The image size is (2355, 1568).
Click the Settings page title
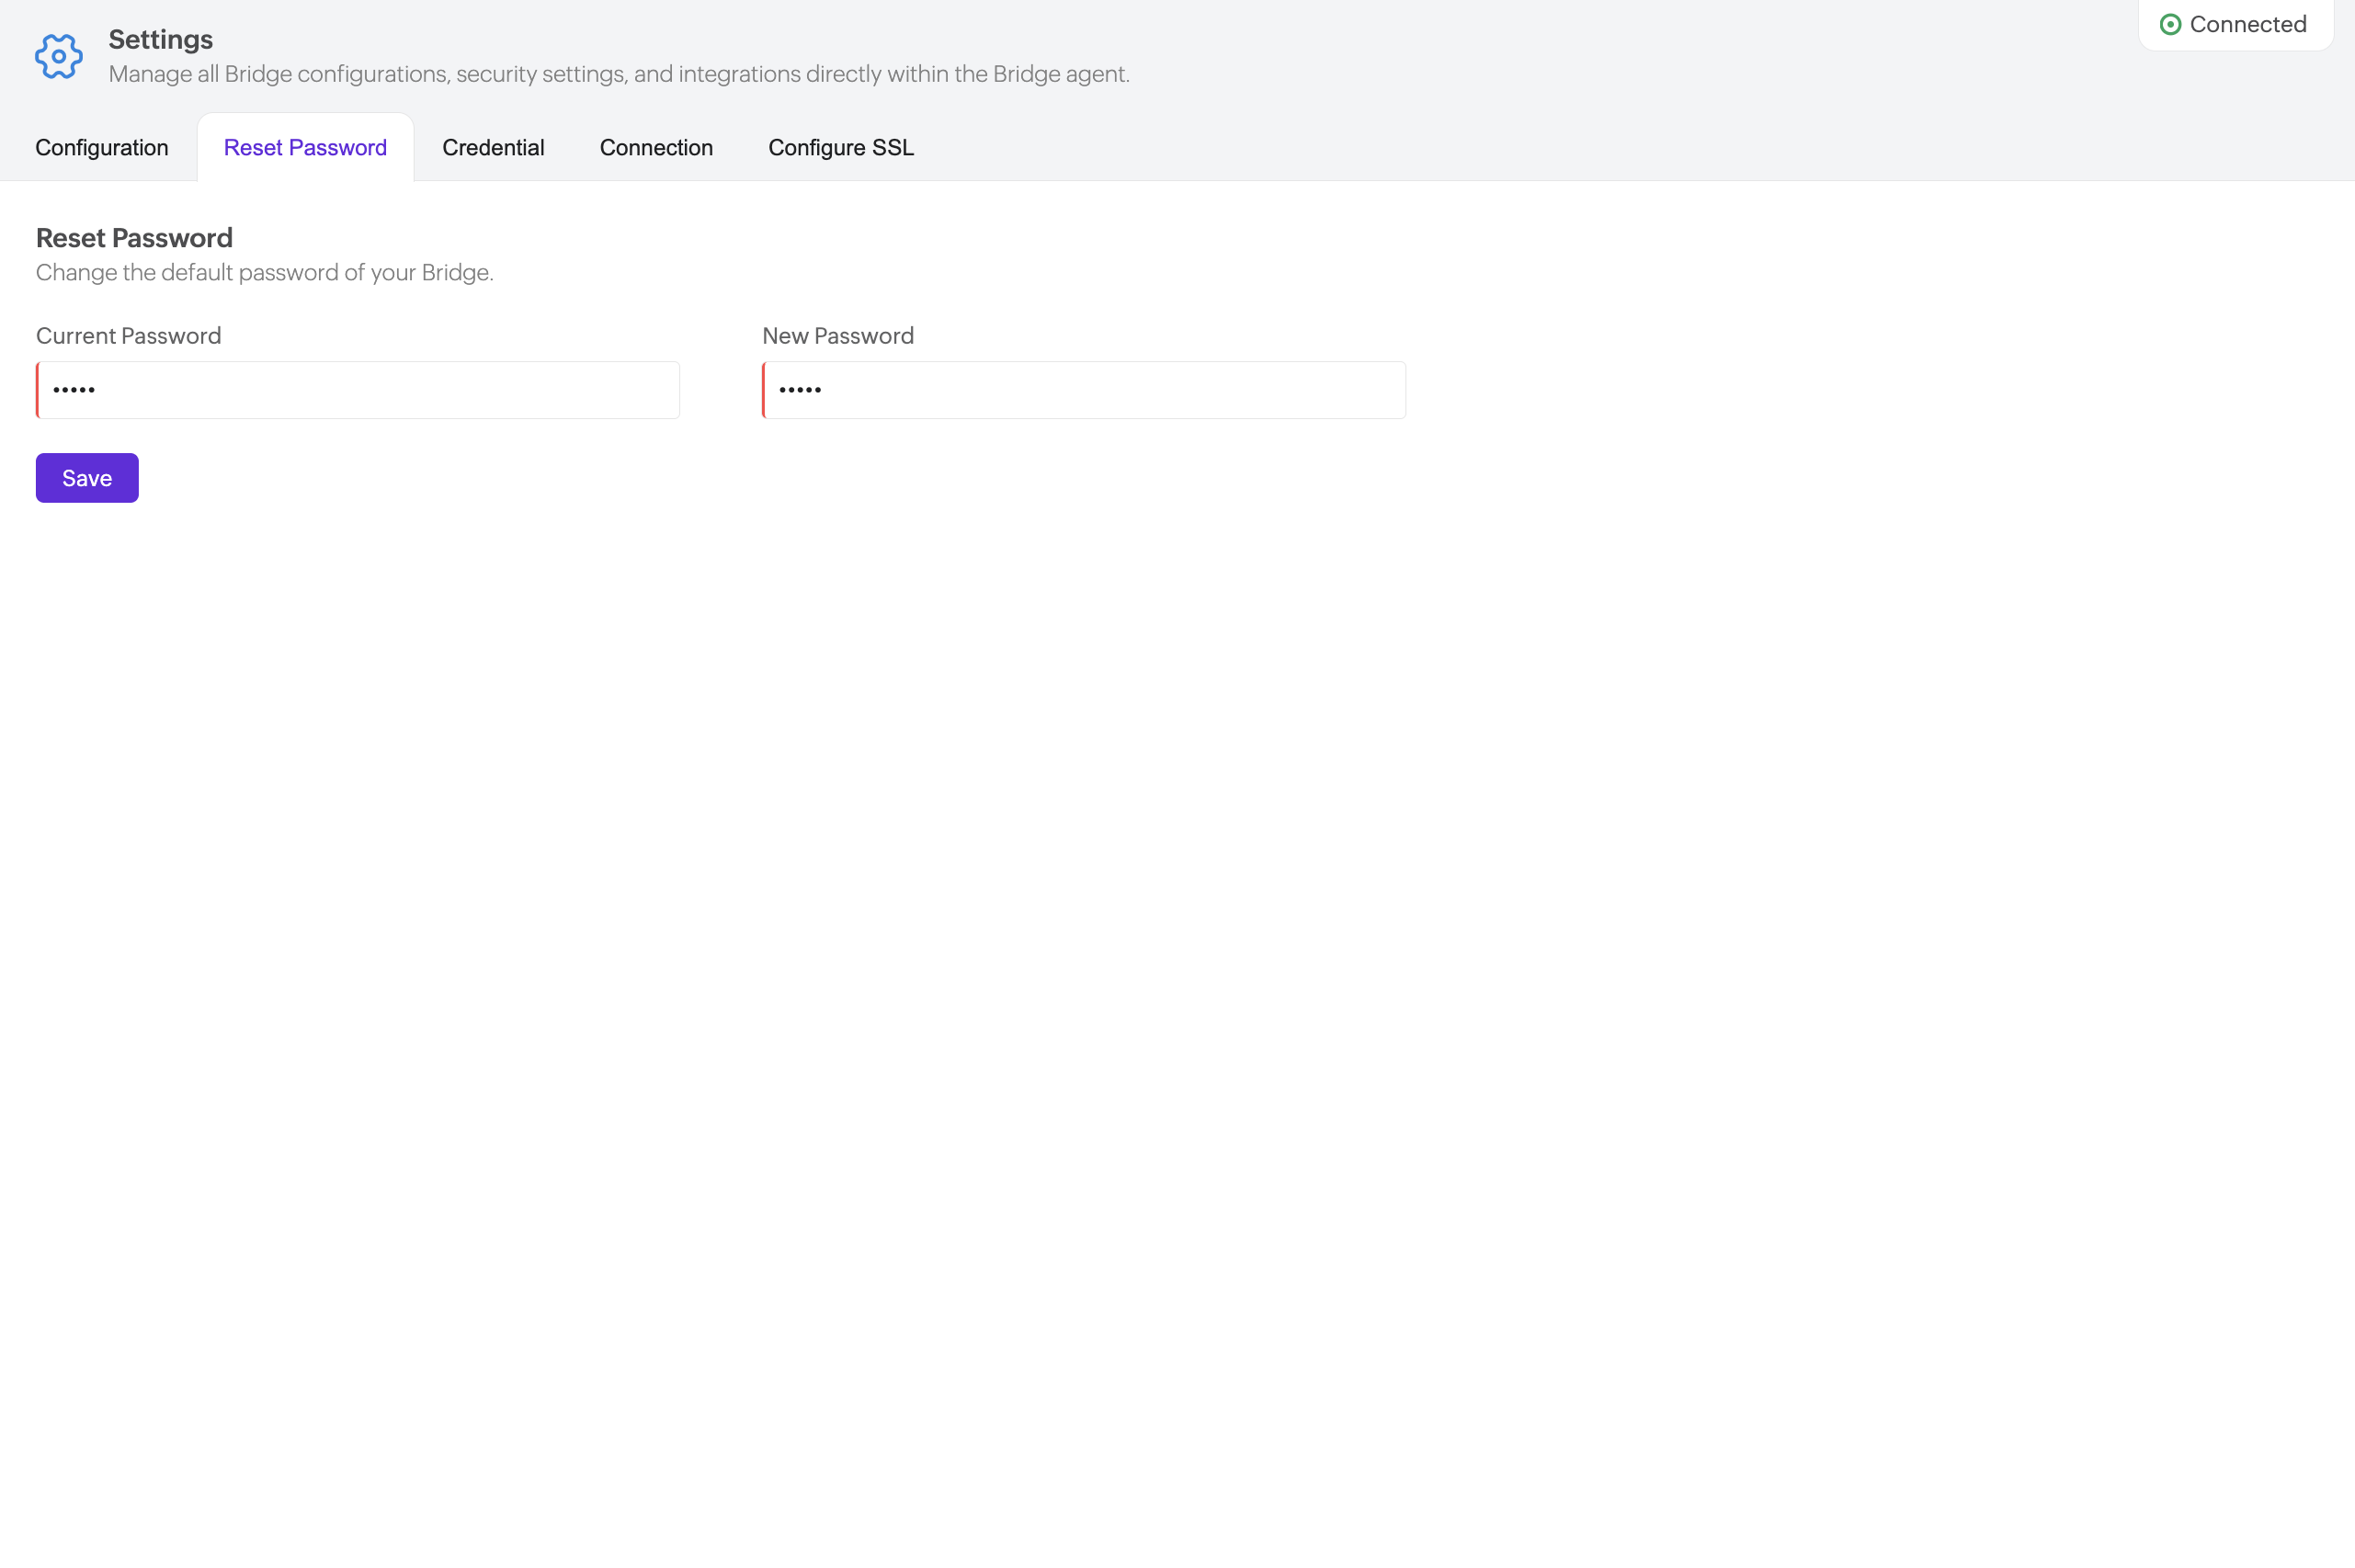(x=160, y=40)
